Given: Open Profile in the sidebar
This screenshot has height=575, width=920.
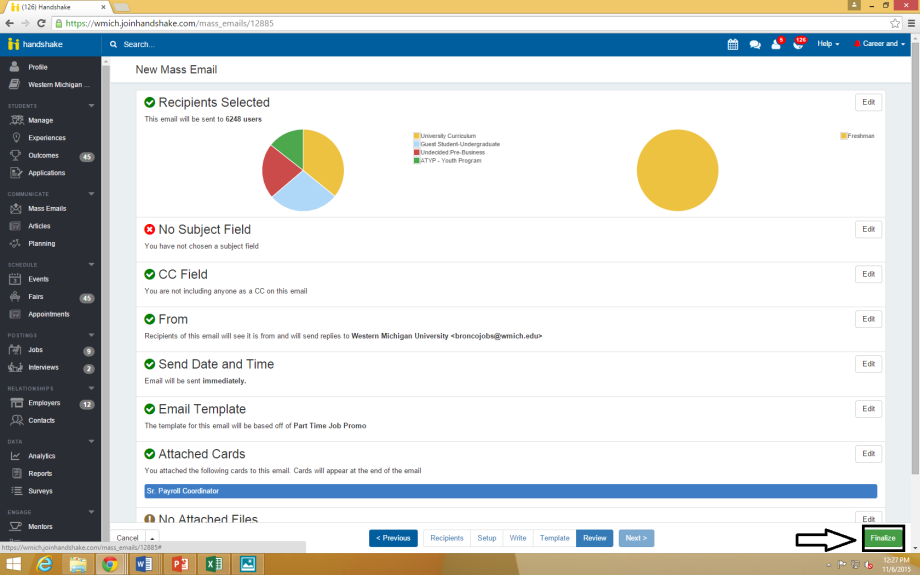Looking at the screenshot, I should tap(38, 67).
